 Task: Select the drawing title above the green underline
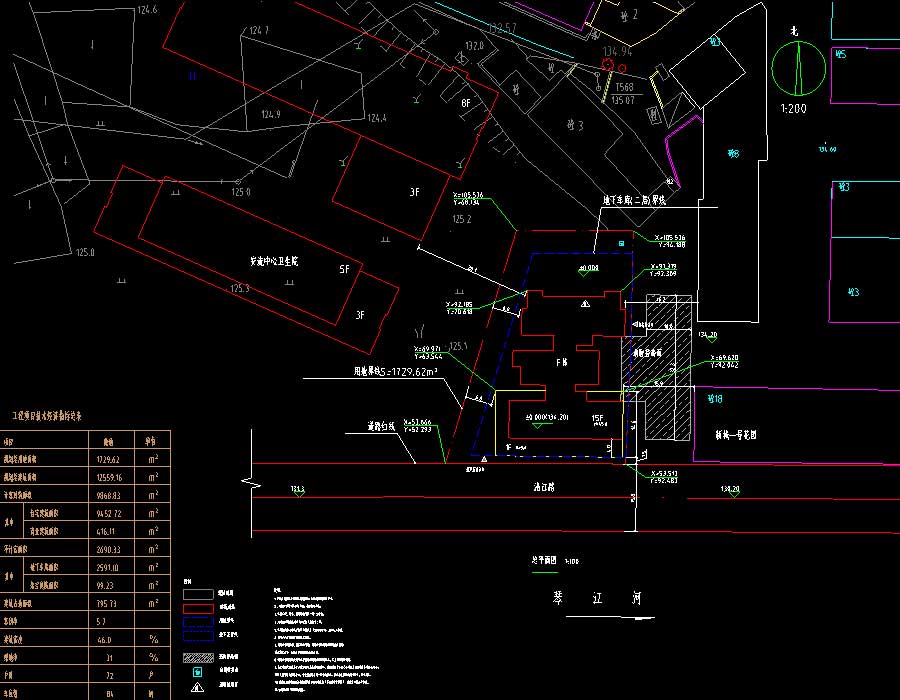[544, 560]
